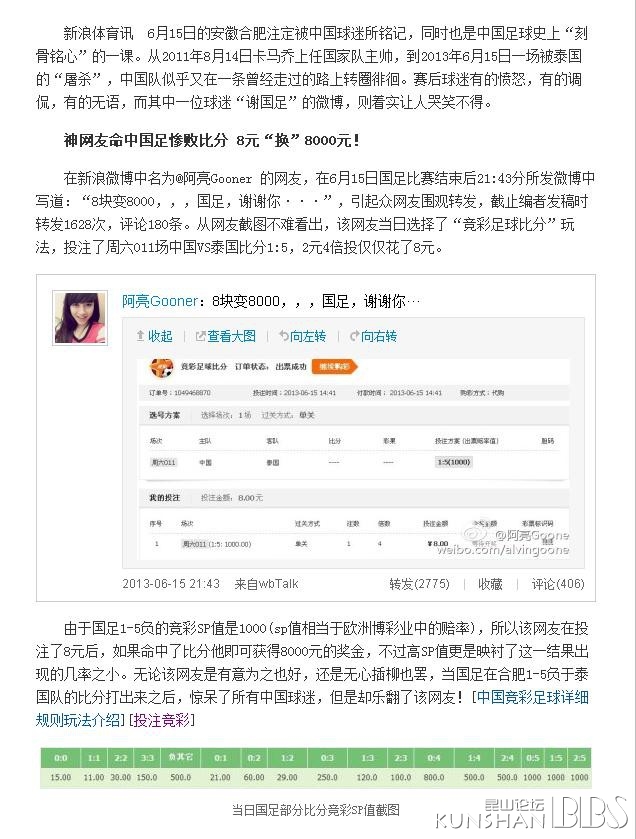
Task: Collapse image with the 收起 arrow icon
Action: point(154,336)
